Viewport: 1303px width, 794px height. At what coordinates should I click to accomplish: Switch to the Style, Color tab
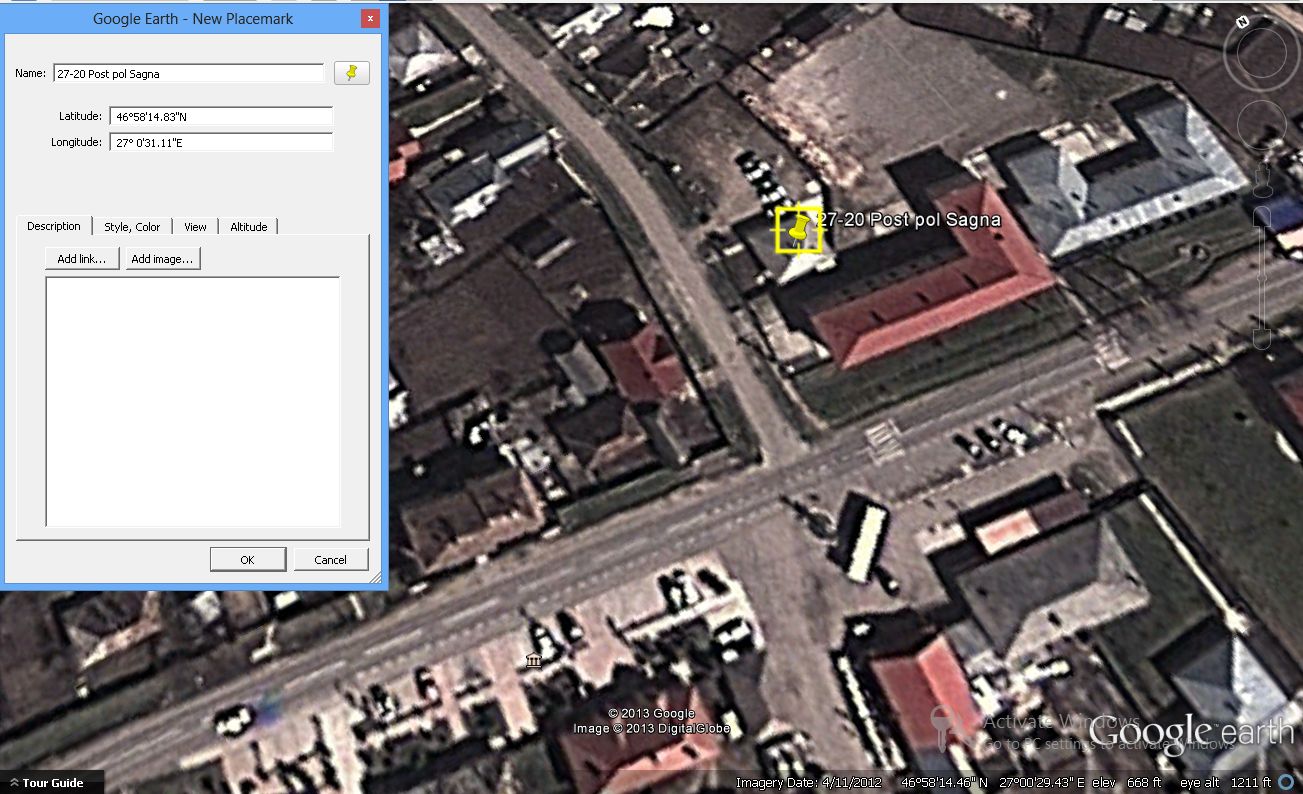coord(132,227)
